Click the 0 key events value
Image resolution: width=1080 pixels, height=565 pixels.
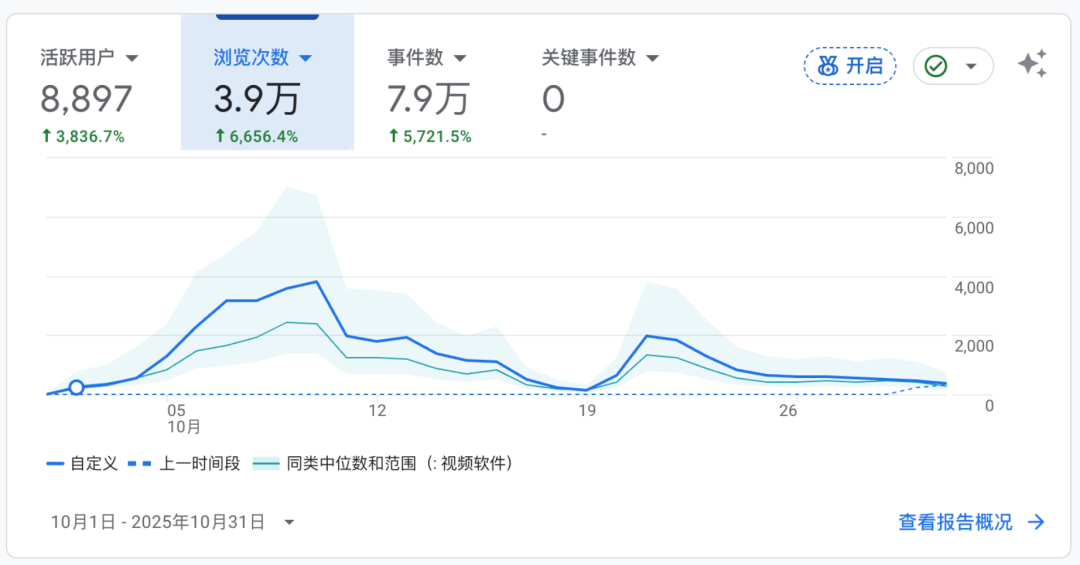click(x=553, y=99)
